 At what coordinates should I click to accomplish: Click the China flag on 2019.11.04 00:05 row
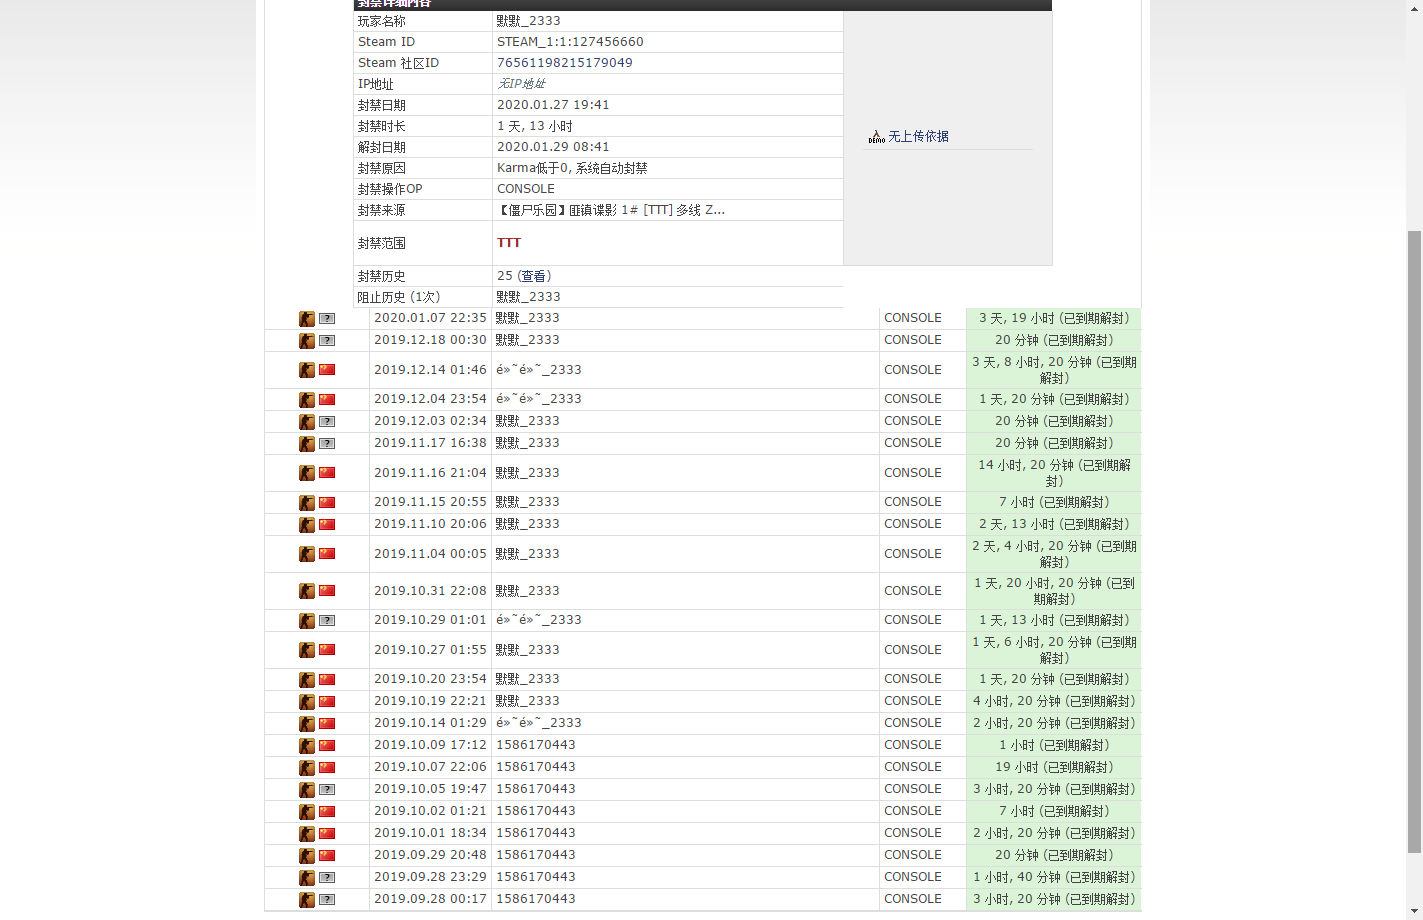(x=327, y=554)
